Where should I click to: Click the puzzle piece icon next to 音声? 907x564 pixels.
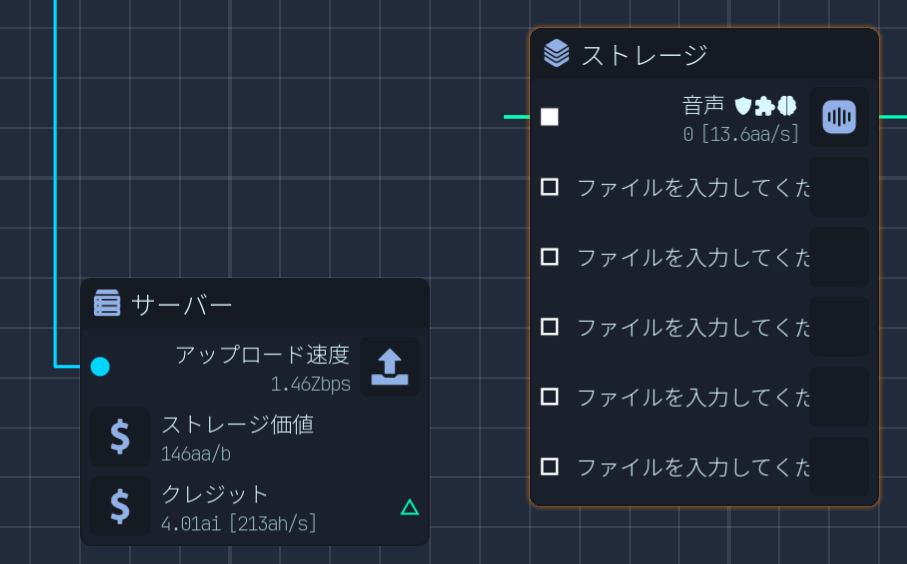click(x=765, y=105)
